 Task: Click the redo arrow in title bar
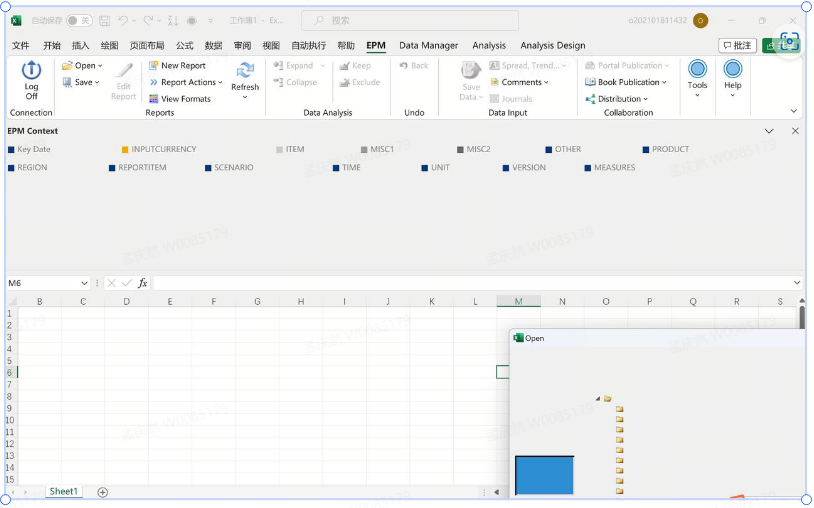tap(148, 21)
